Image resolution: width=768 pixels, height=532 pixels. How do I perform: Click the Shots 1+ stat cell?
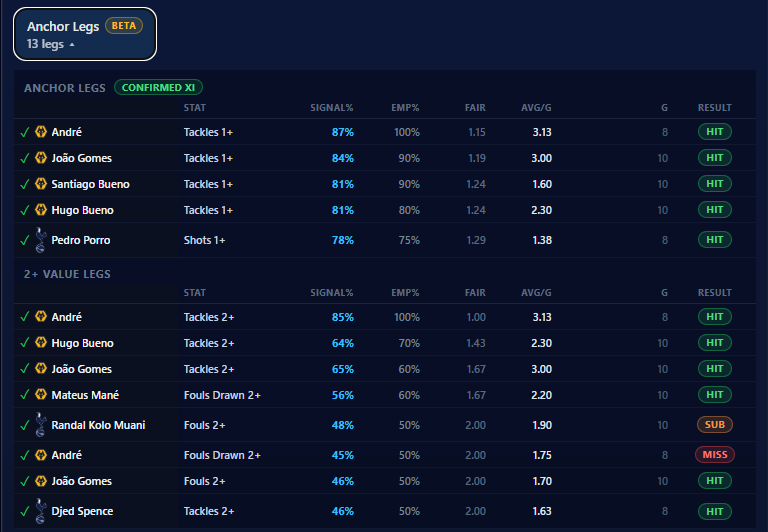204,240
